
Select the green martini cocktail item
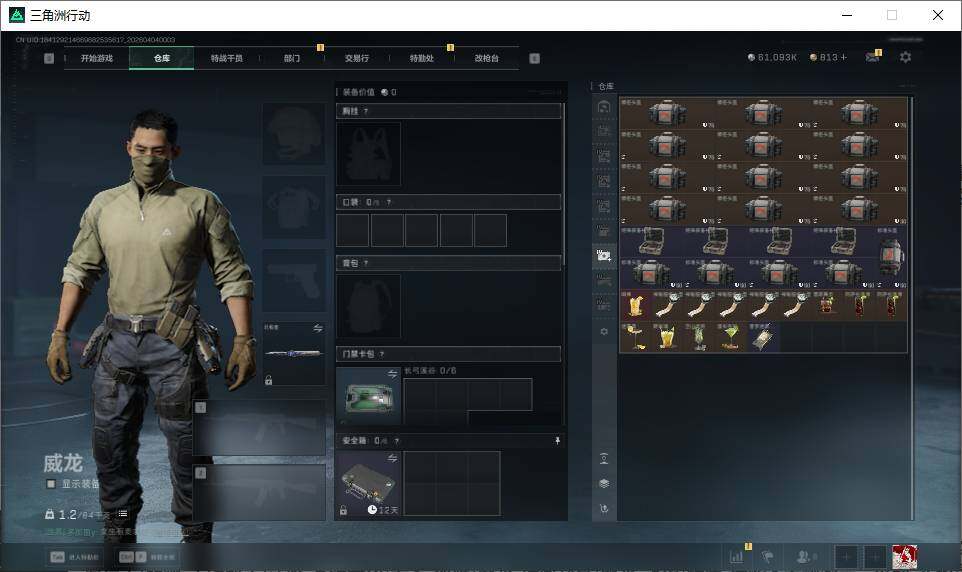tap(731, 337)
